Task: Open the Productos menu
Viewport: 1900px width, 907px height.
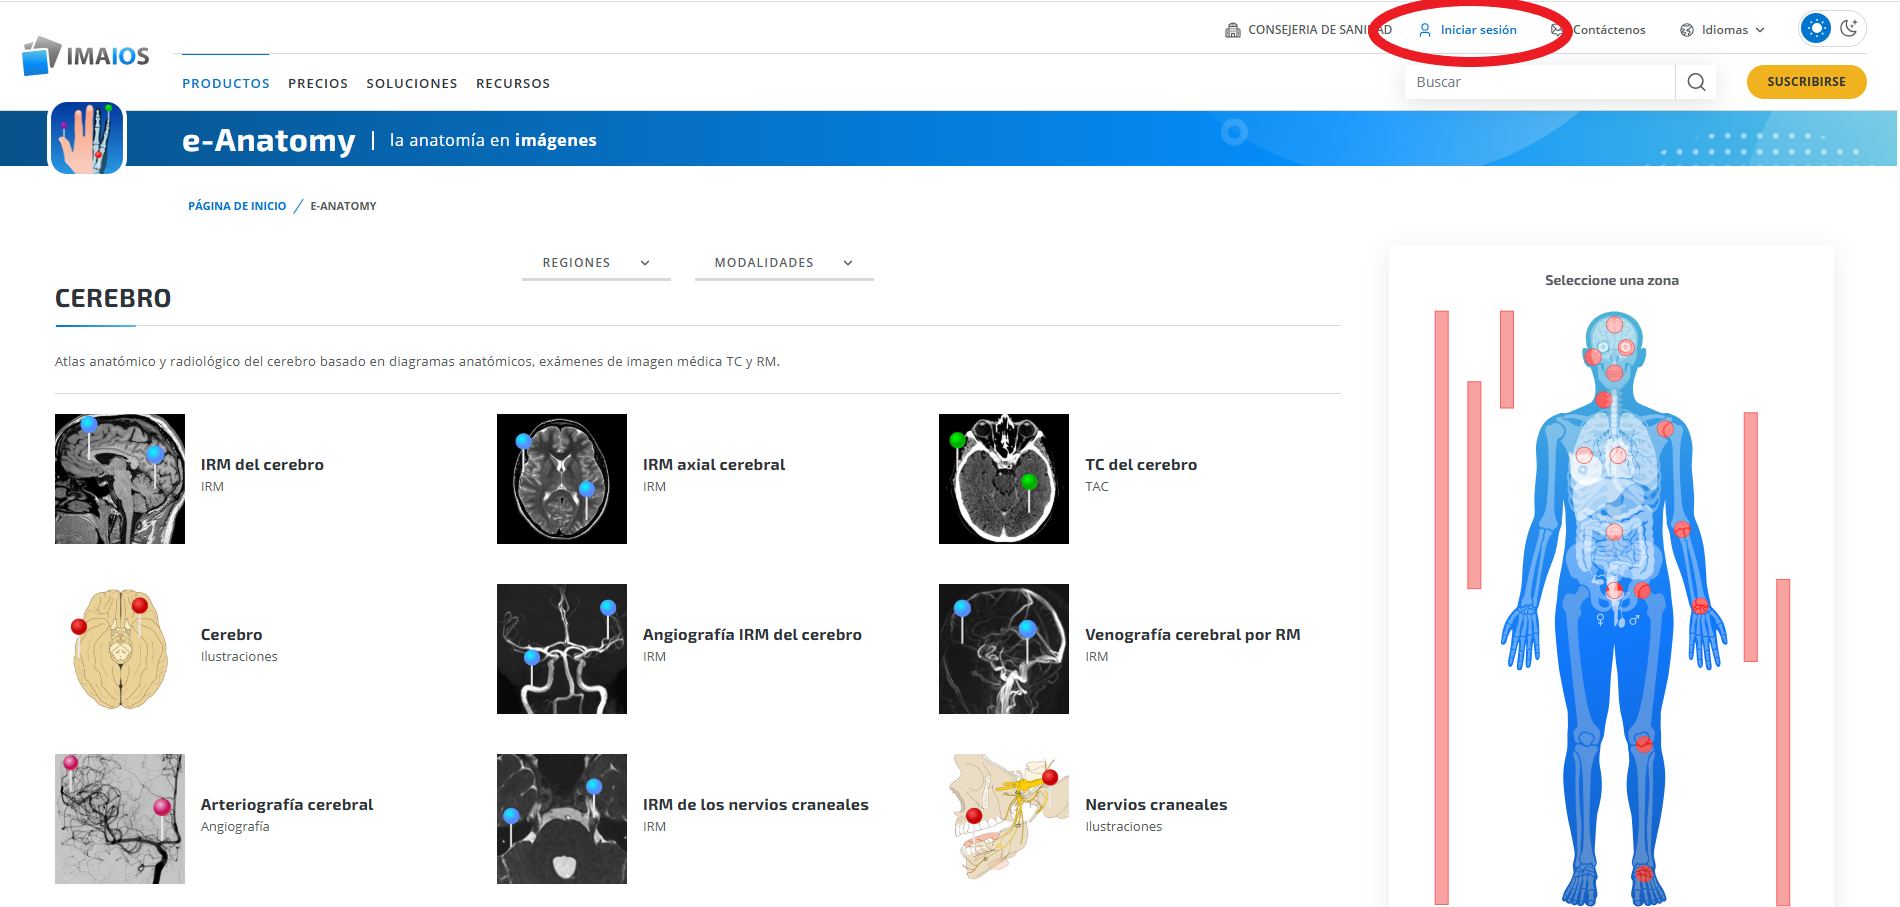Action: click(x=226, y=83)
